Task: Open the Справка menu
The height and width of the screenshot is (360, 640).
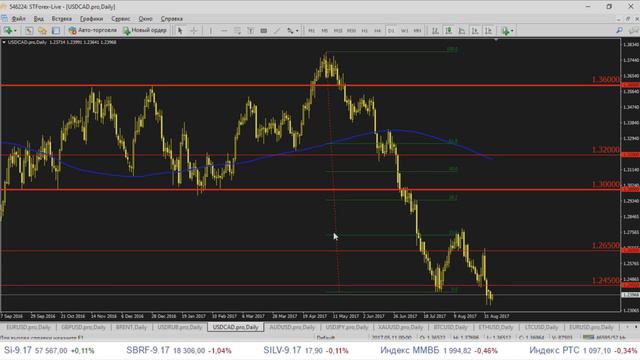Action: 171,19
